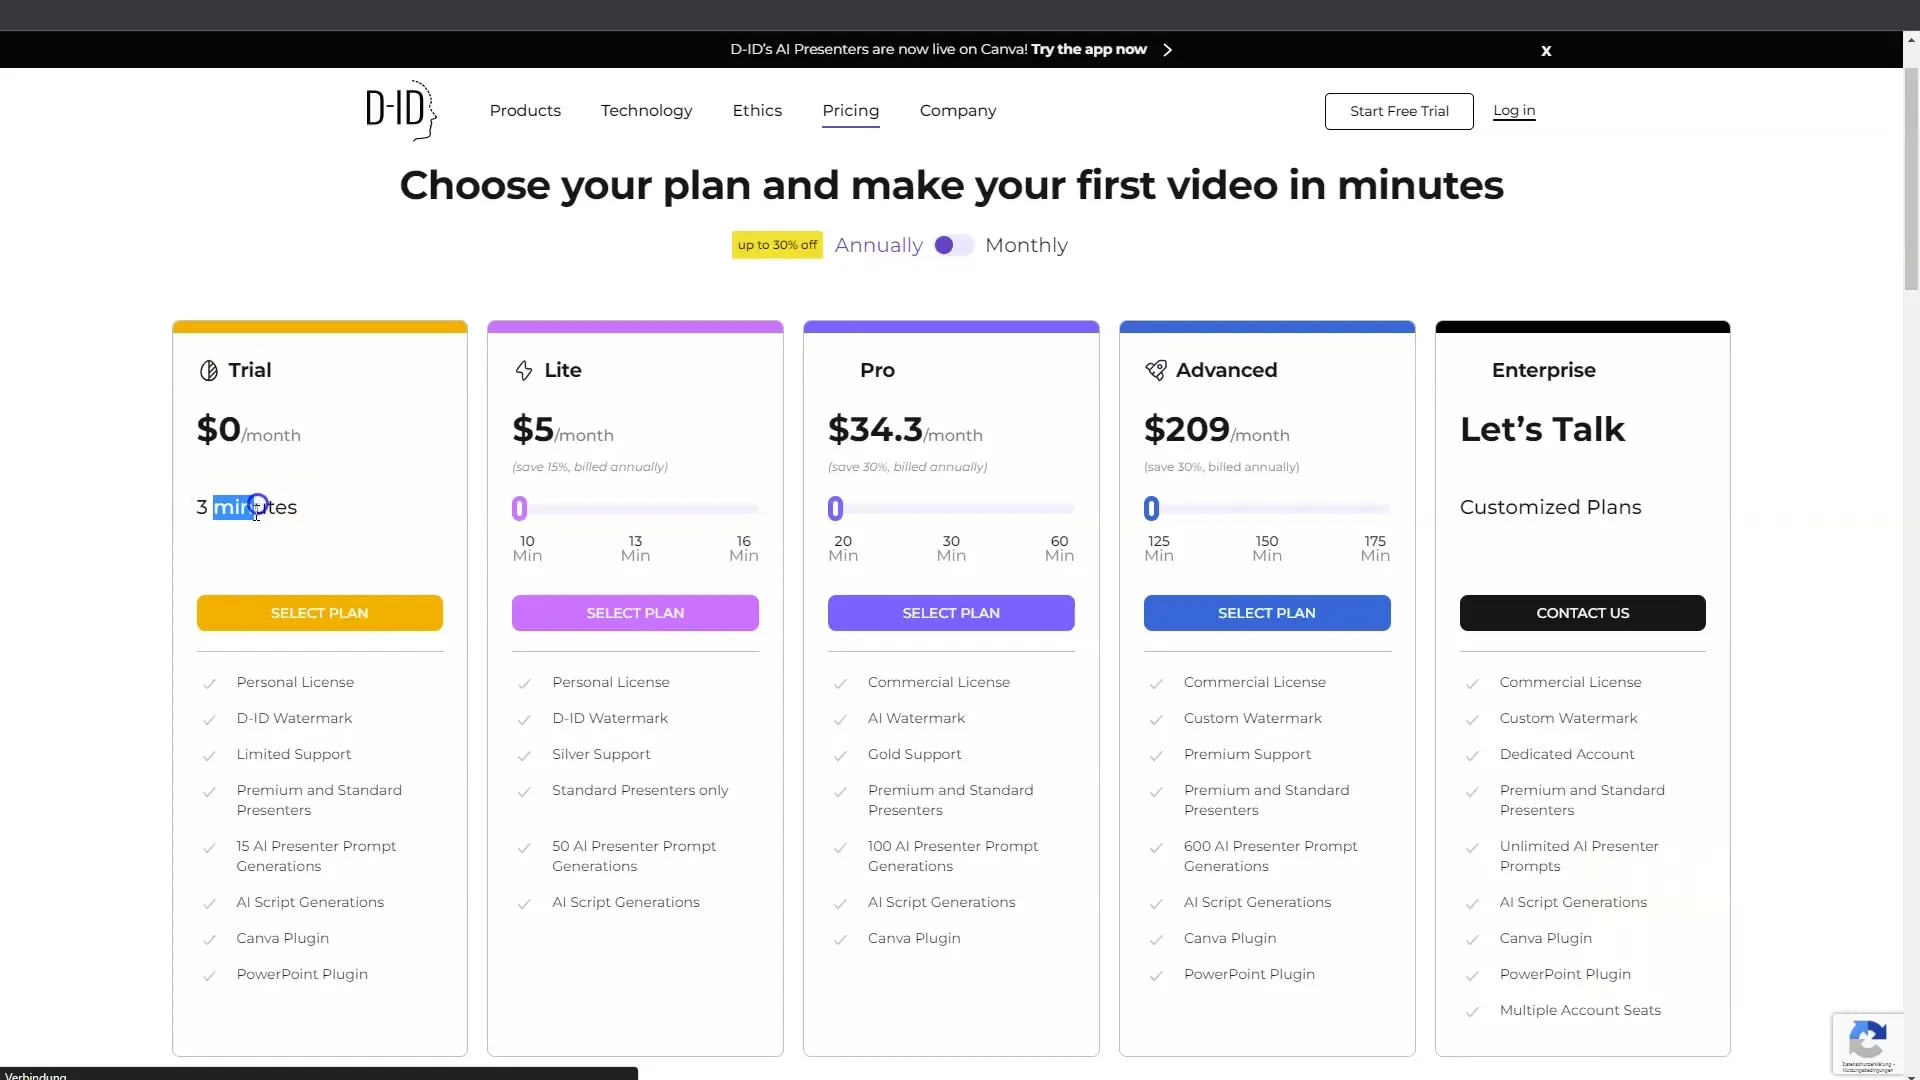Open the Ethics navigation tab
Screen dimensions: 1920x1080
point(757,109)
